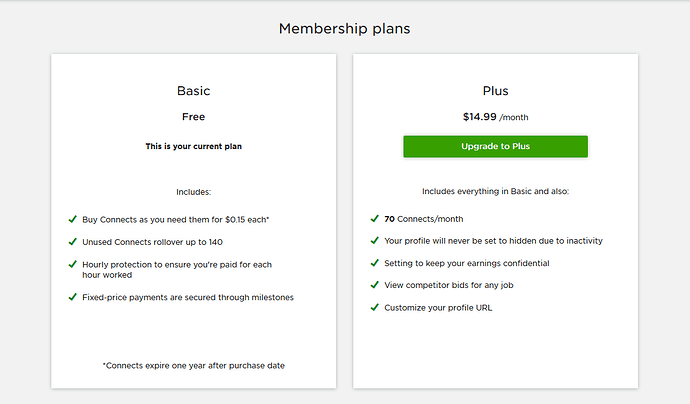
Task: Click checkmark next to Unused Connects rollover
Action: point(73,241)
